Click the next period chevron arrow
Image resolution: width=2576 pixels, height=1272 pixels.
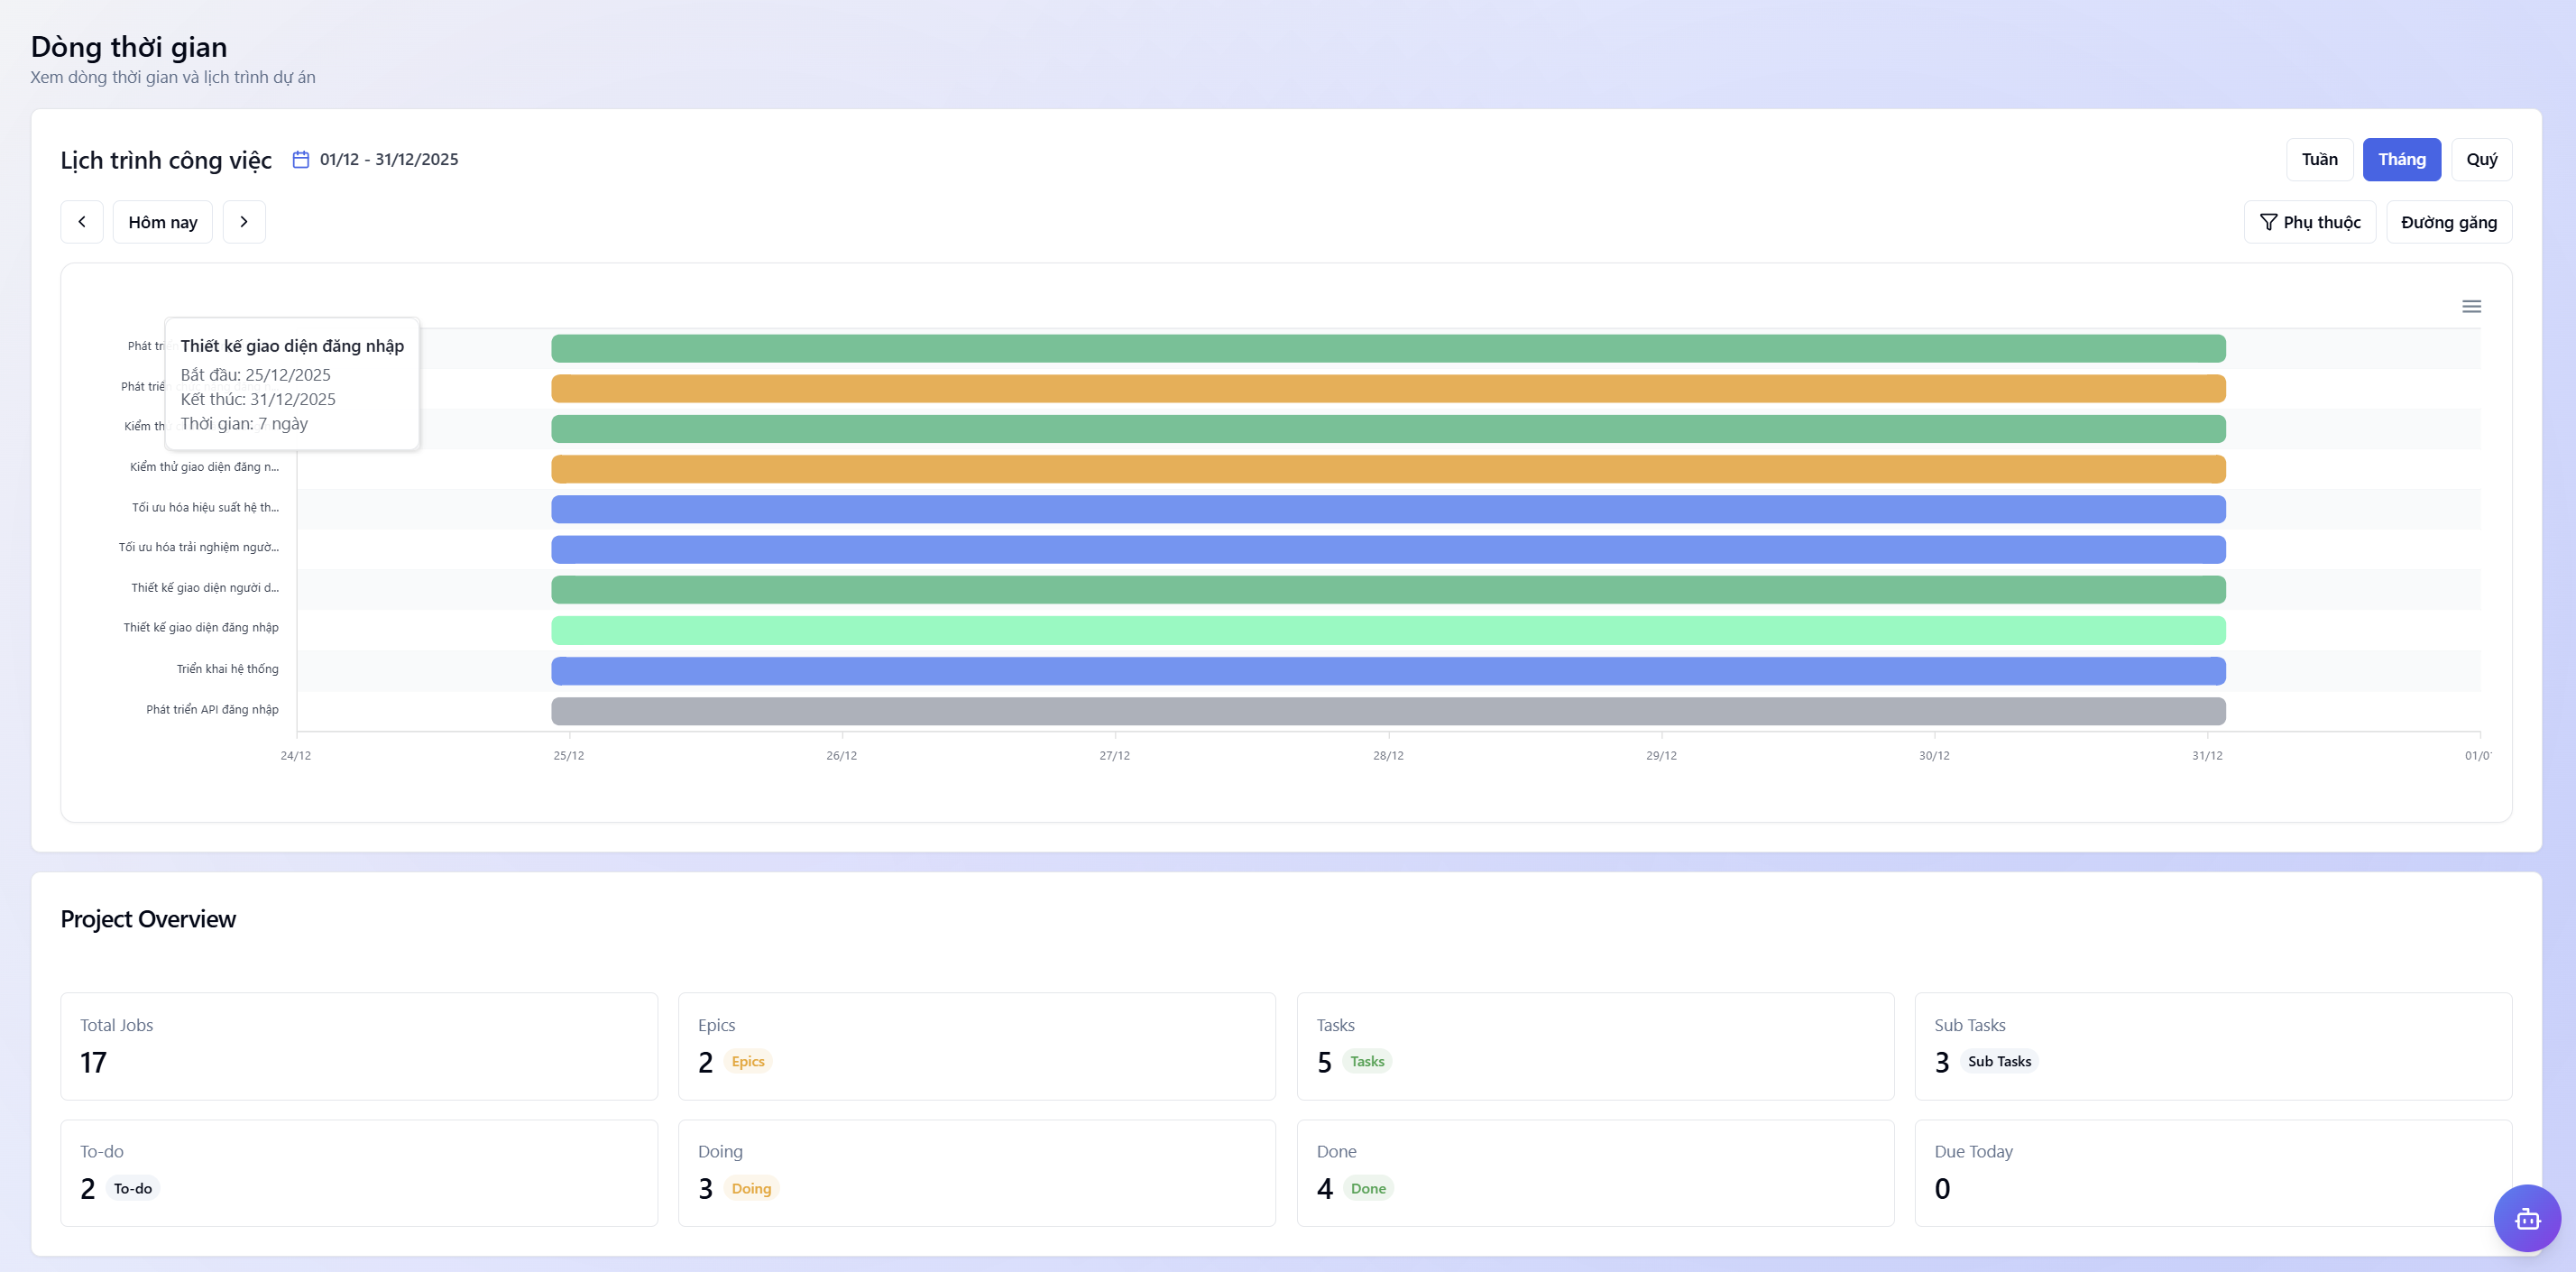pos(244,222)
